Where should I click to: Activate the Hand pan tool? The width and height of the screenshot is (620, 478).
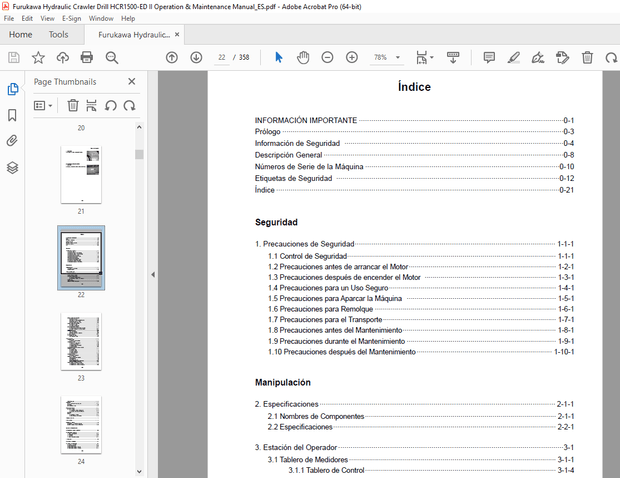(303, 58)
